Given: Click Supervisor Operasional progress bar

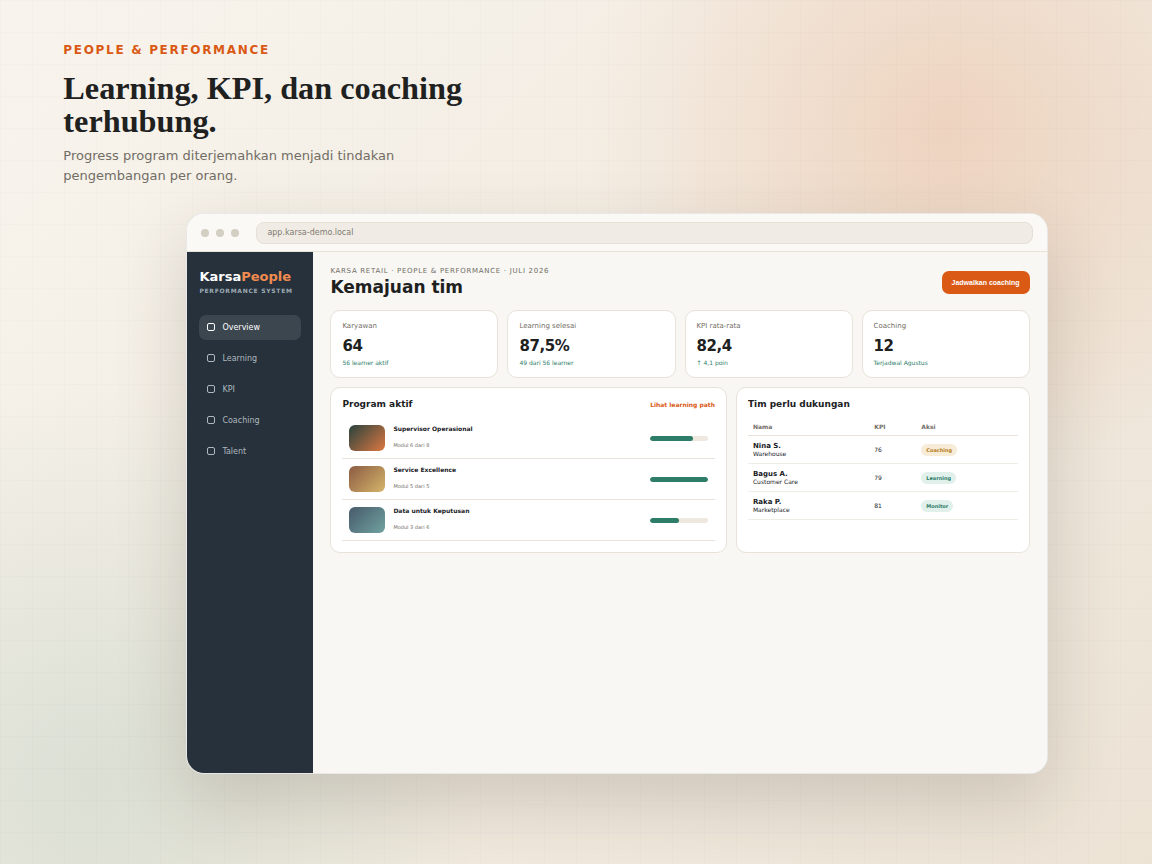Looking at the screenshot, I should click(x=679, y=439).
